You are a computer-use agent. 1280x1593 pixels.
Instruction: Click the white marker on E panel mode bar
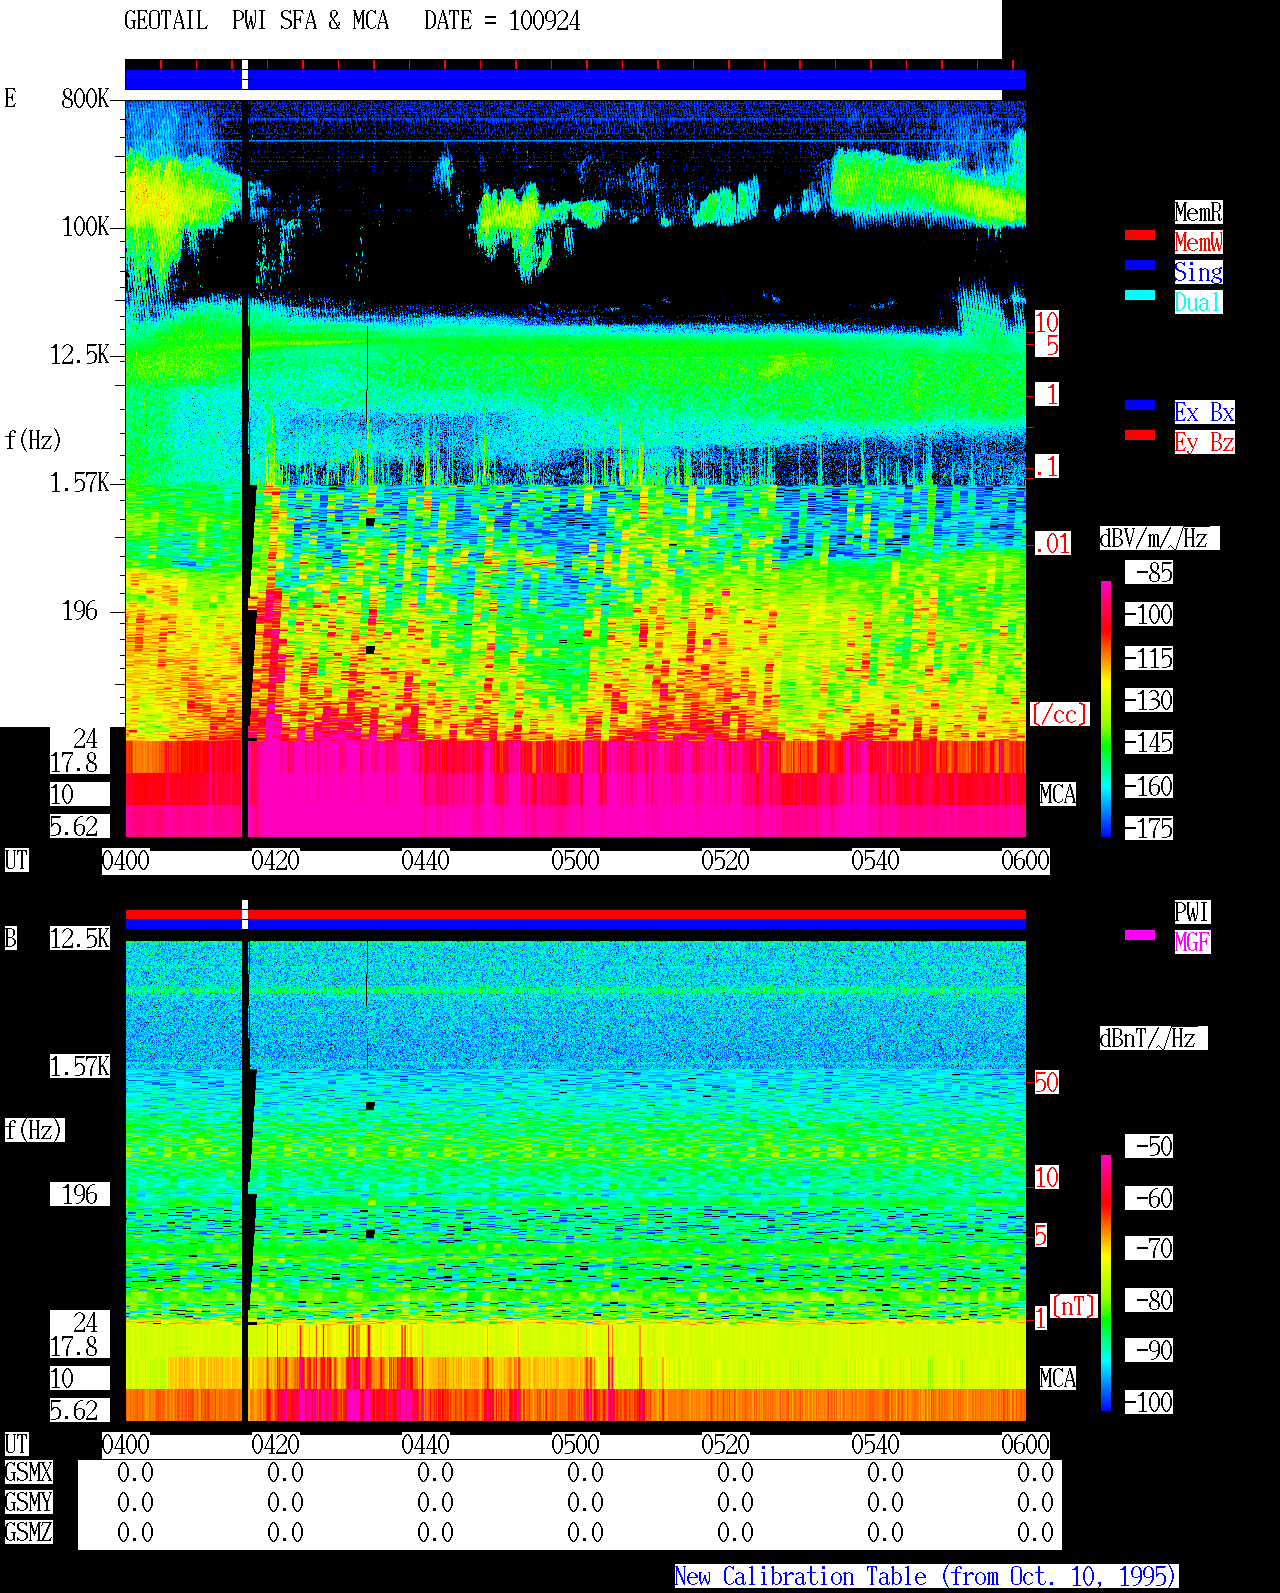(245, 75)
